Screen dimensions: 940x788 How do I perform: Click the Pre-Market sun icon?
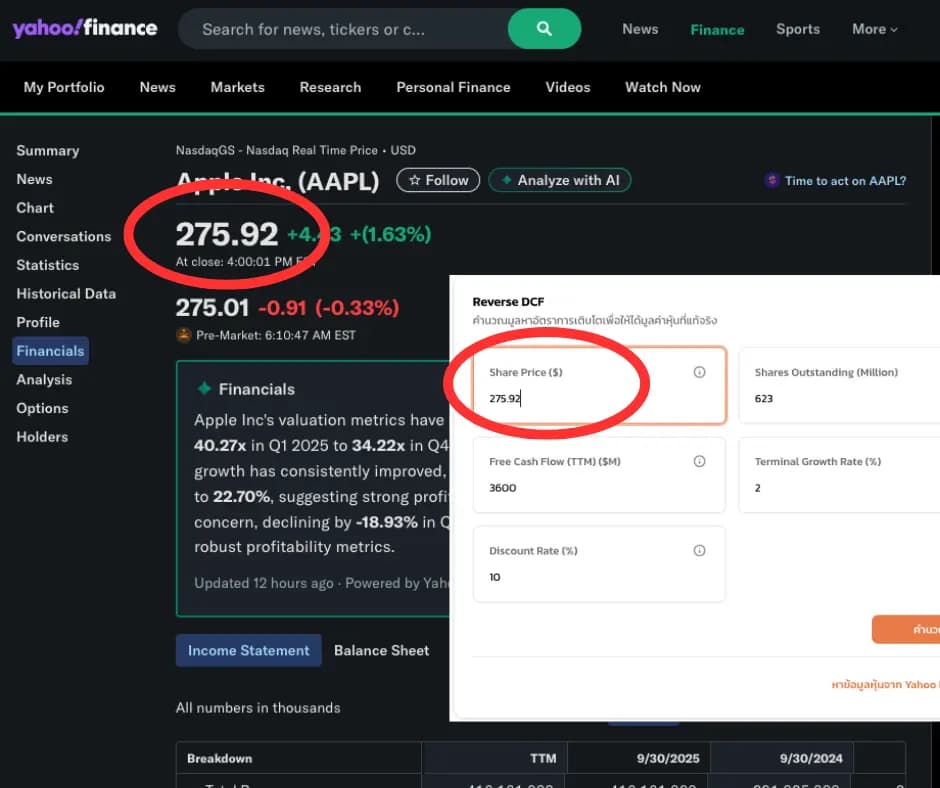[183, 334]
